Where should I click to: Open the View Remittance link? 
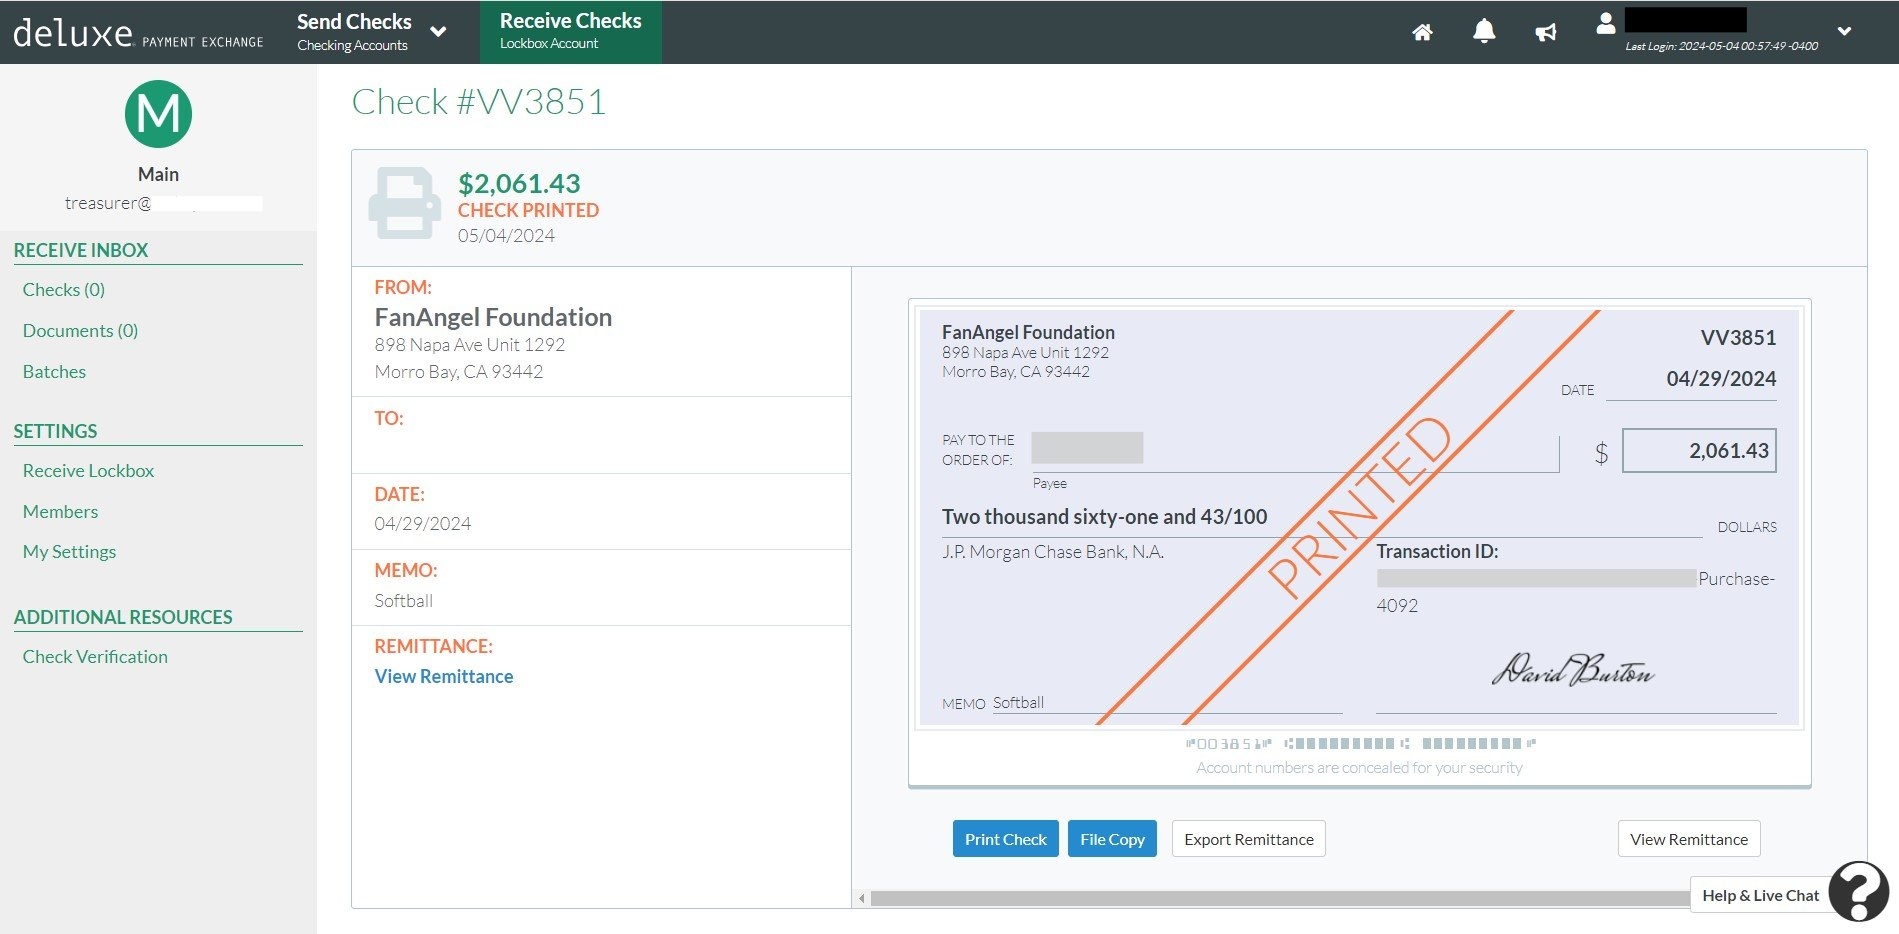pyautogui.click(x=443, y=676)
